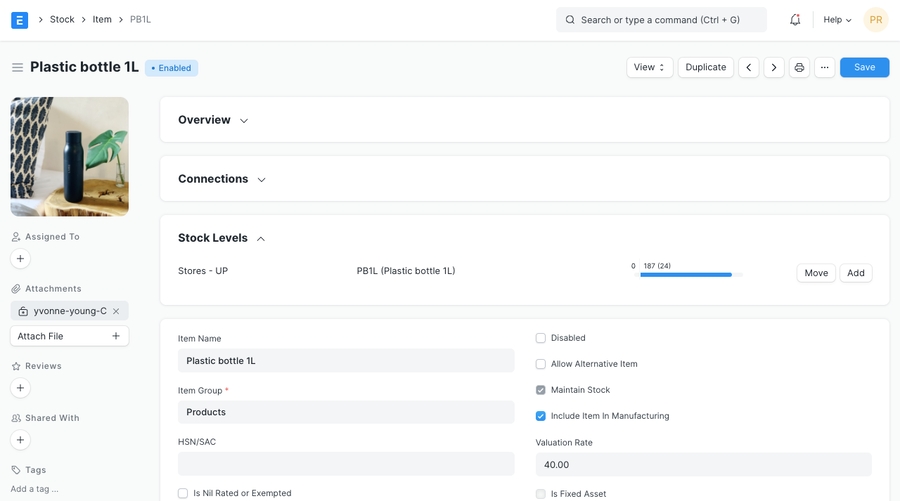Navigate to Stock breadcrumb

coord(62,20)
